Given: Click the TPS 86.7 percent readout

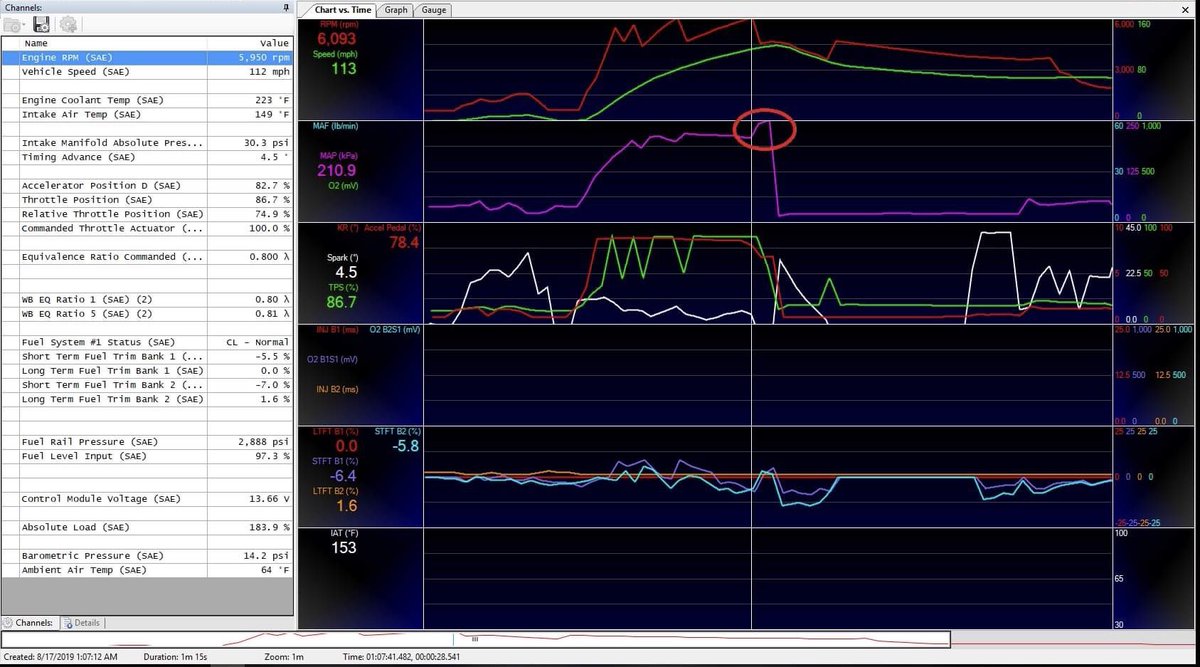Looking at the screenshot, I should click(x=340, y=301).
